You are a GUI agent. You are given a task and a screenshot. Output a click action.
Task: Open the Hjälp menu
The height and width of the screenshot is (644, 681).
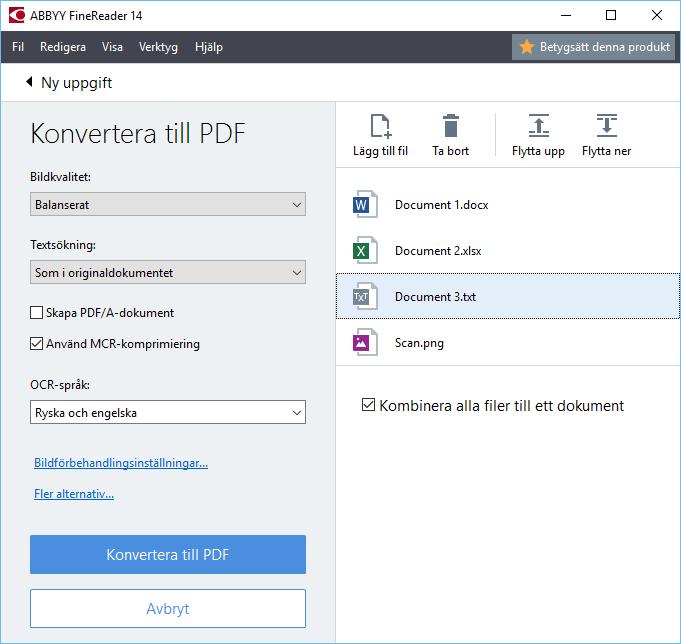pyautogui.click(x=209, y=47)
